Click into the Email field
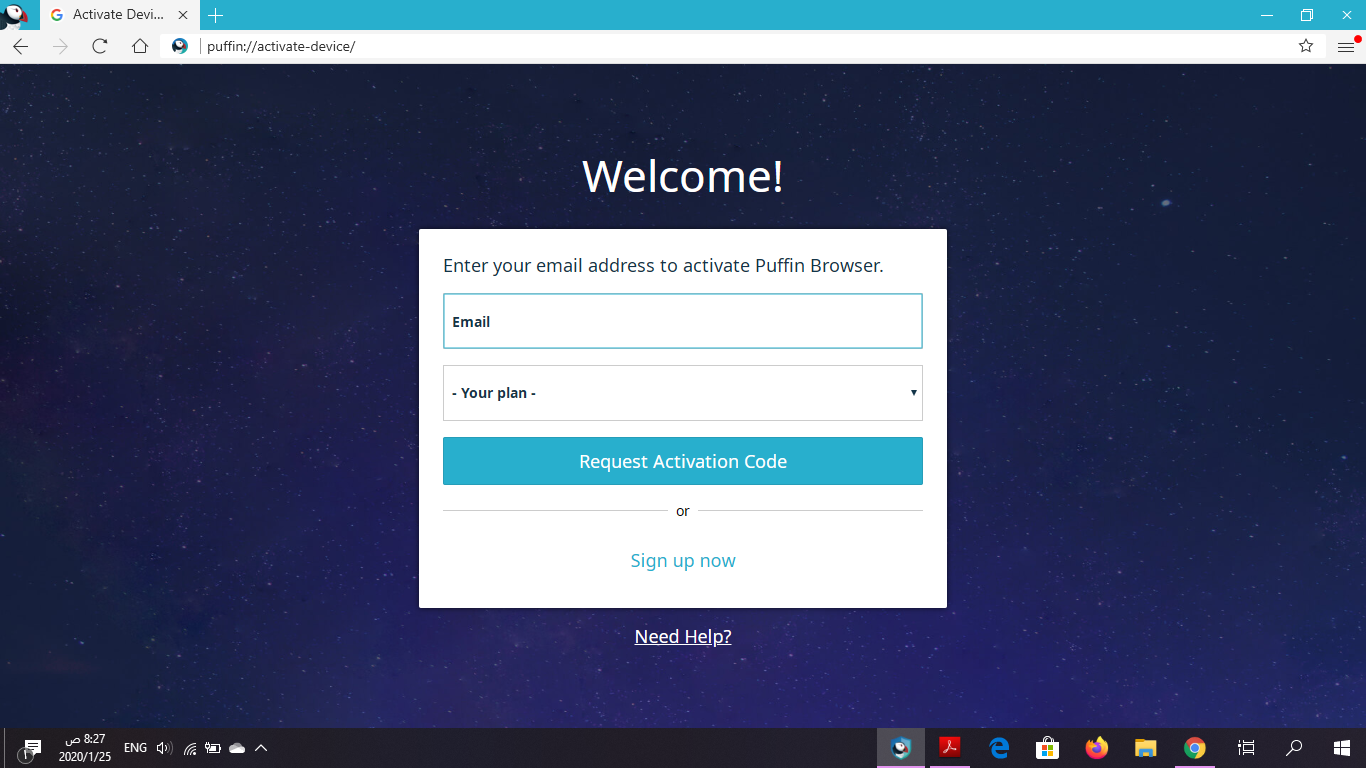The image size is (1366, 768). click(x=683, y=321)
